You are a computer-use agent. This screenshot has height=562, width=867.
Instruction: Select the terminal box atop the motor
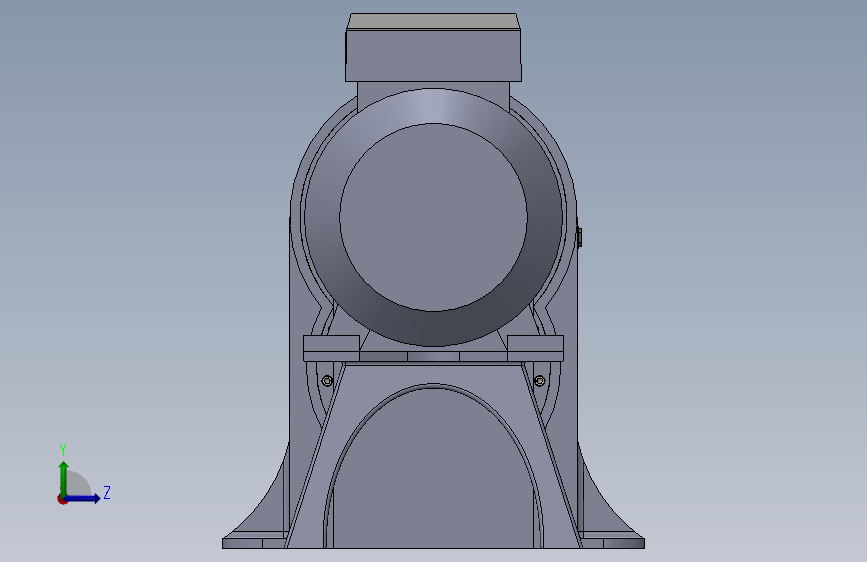(434, 48)
